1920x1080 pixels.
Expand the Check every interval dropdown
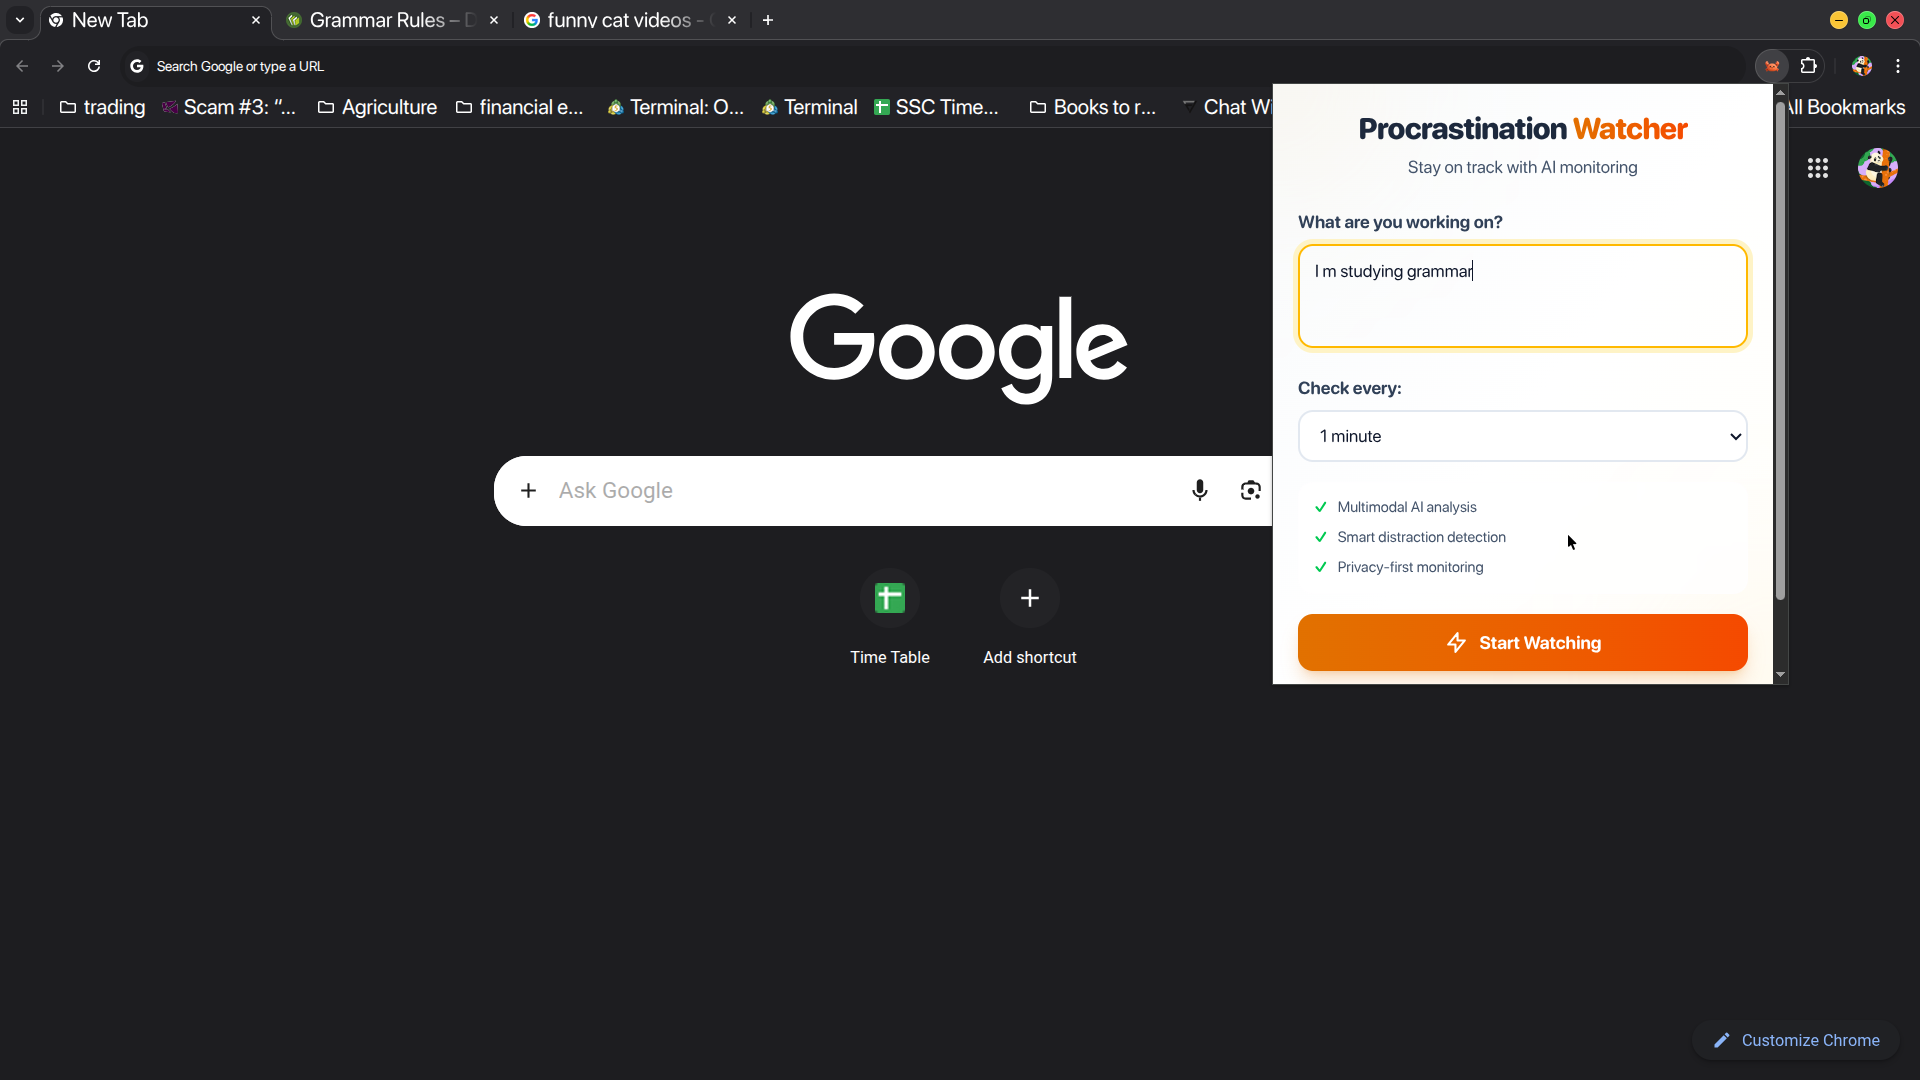pos(1521,436)
